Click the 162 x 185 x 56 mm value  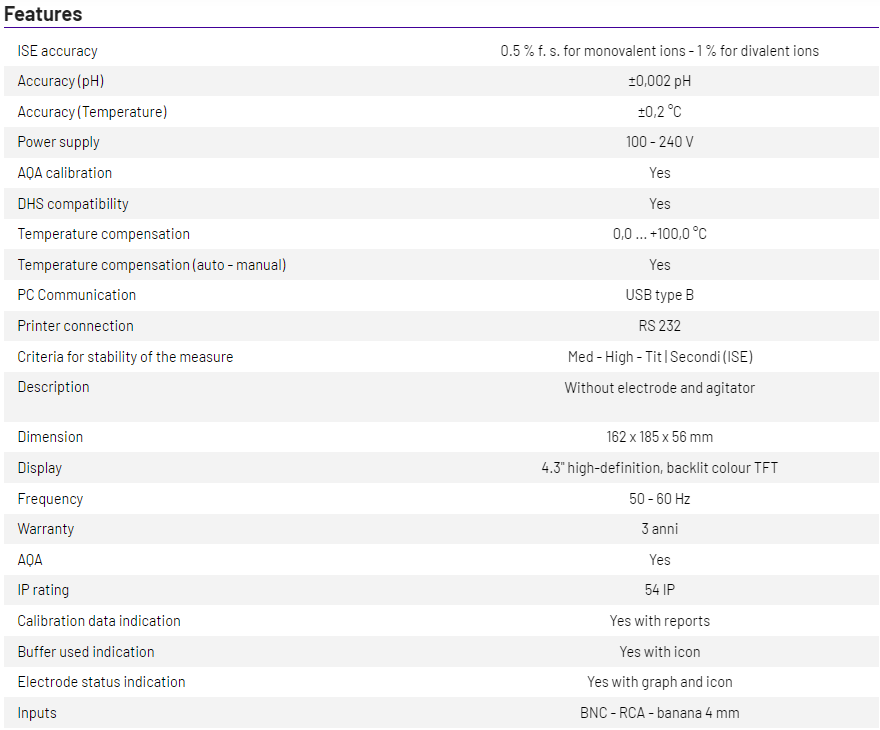[659, 437]
